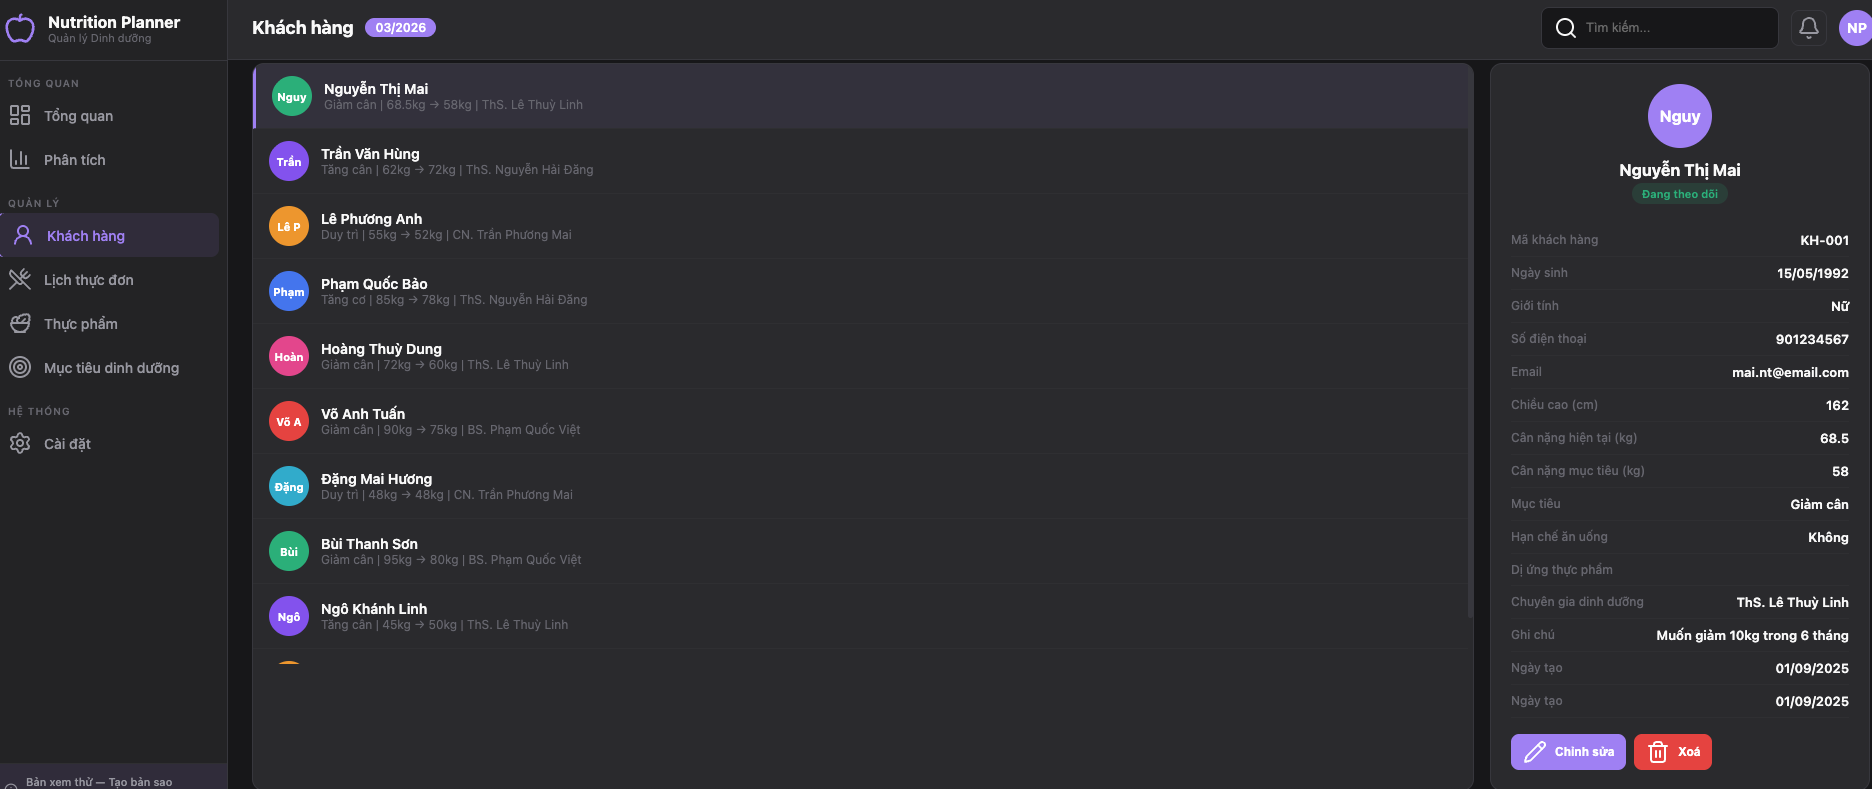Click the red Võ A avatar
The height and width of the screenshot is (789, 1872).
click(289, 421)
